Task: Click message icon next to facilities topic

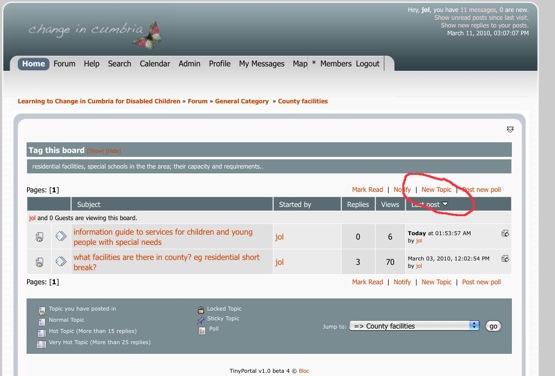Action: click(61, 261)
